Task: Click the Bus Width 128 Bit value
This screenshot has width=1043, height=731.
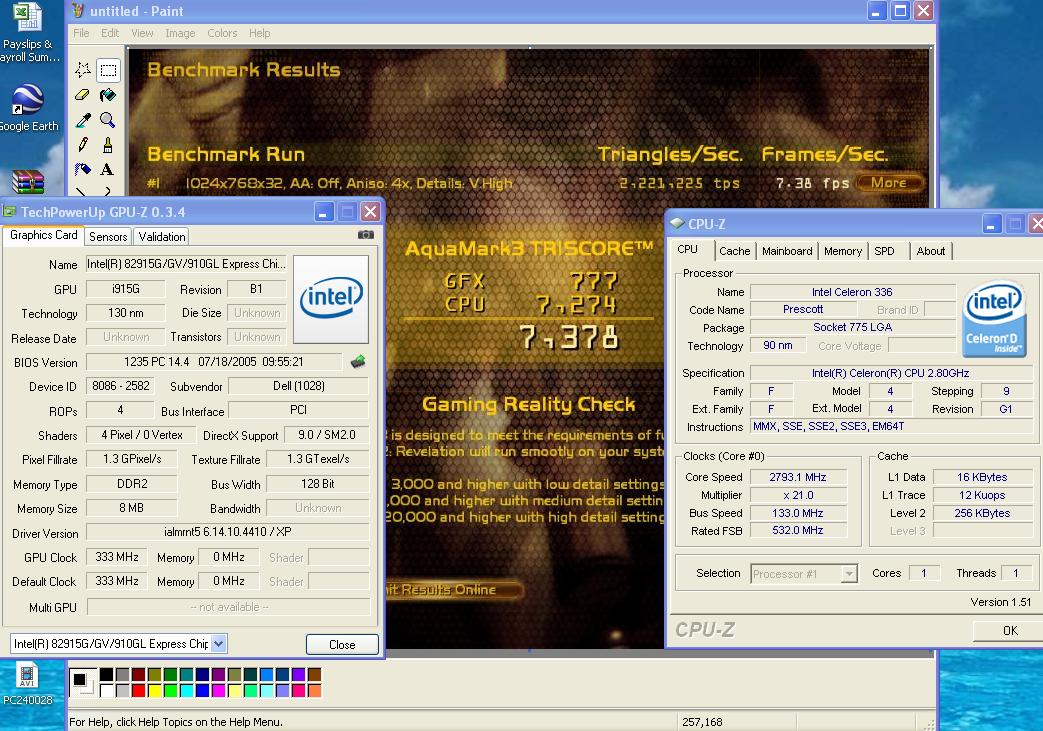Action: click(318, 484)
